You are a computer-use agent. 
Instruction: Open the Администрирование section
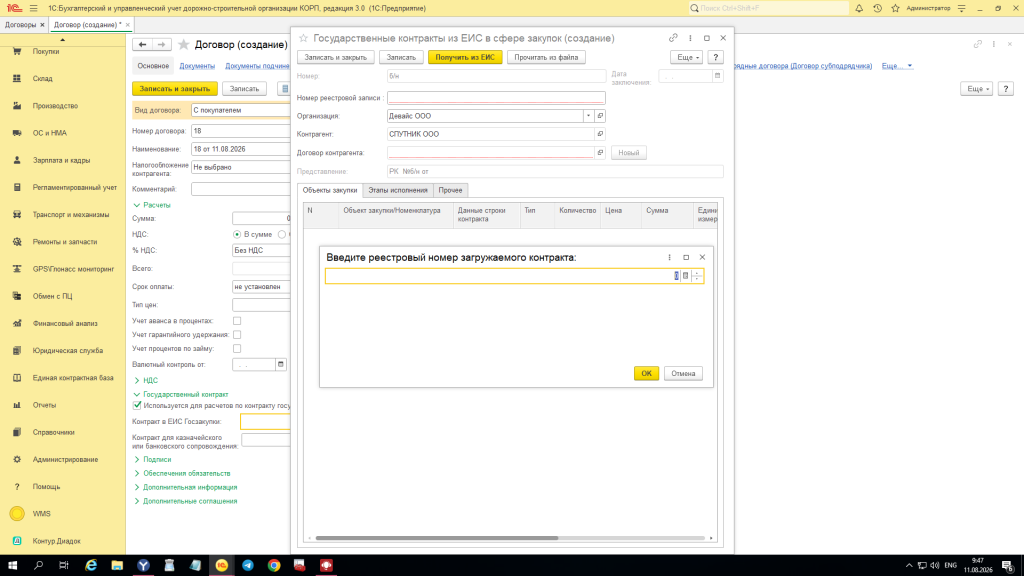point(65,460)
